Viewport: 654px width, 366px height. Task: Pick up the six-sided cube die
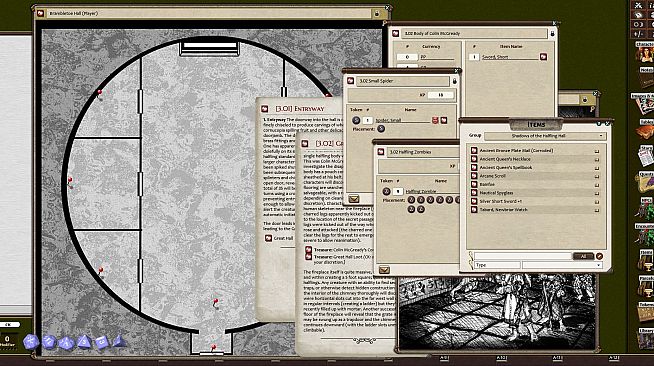(102, 342)
